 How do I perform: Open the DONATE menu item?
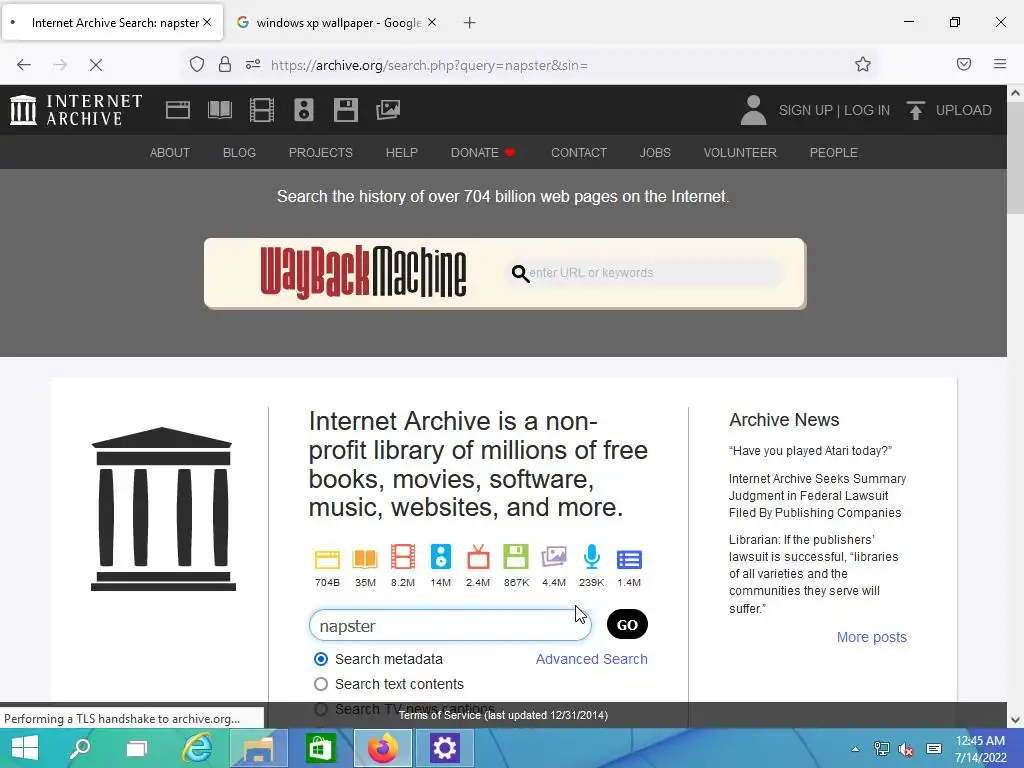coord(483,152)
